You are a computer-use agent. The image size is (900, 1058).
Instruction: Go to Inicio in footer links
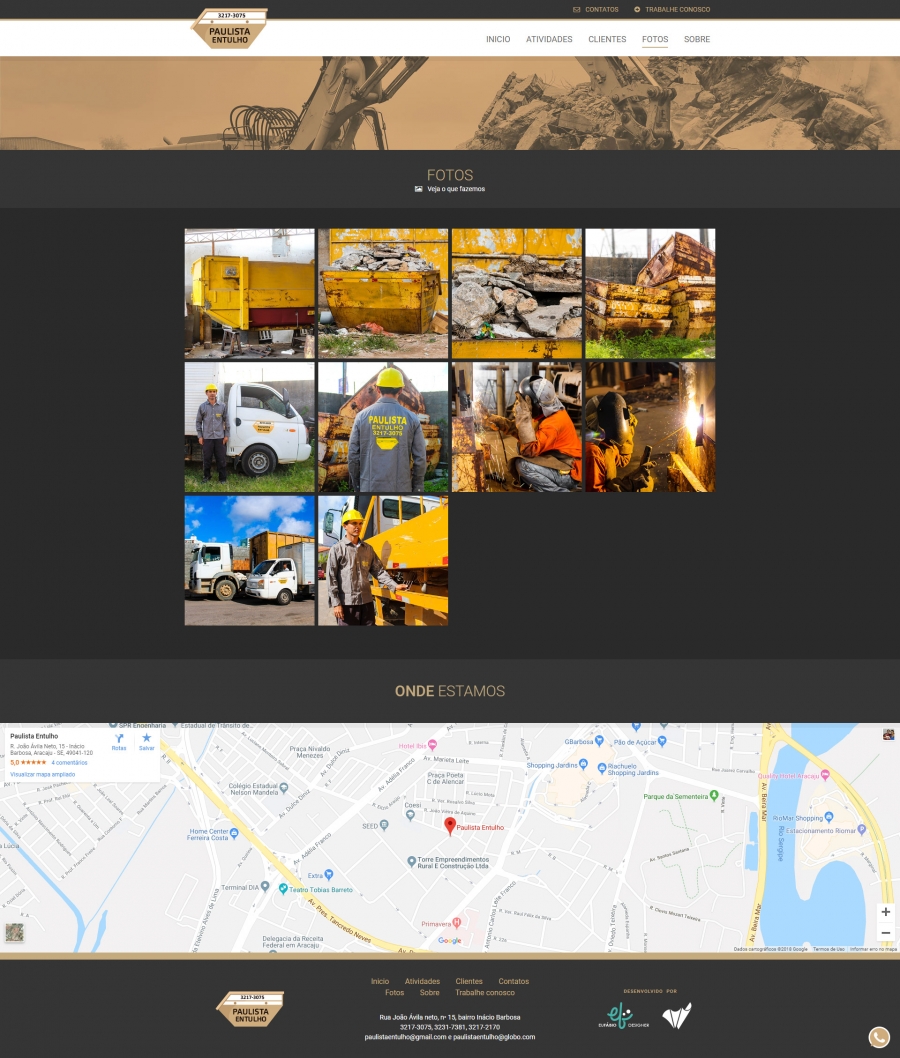(x=380, y=981)
